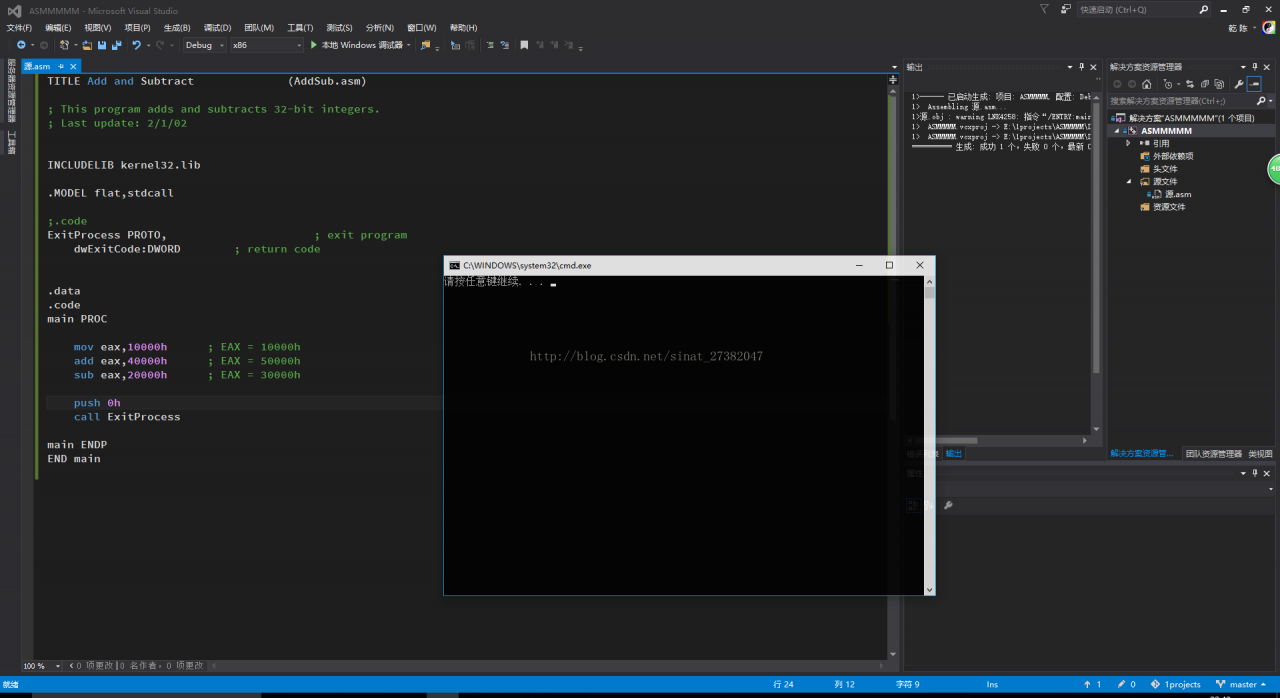
Task: Switch to the 类视图 class view tab
Action: [1260, 453]
